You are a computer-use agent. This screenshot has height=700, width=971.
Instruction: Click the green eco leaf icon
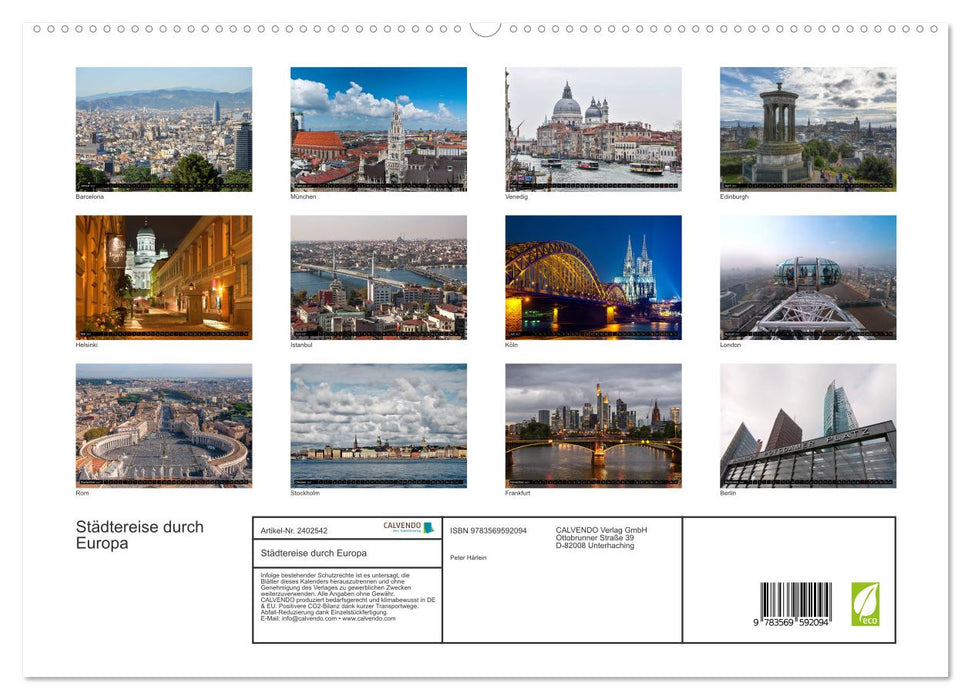coord(865,604)
